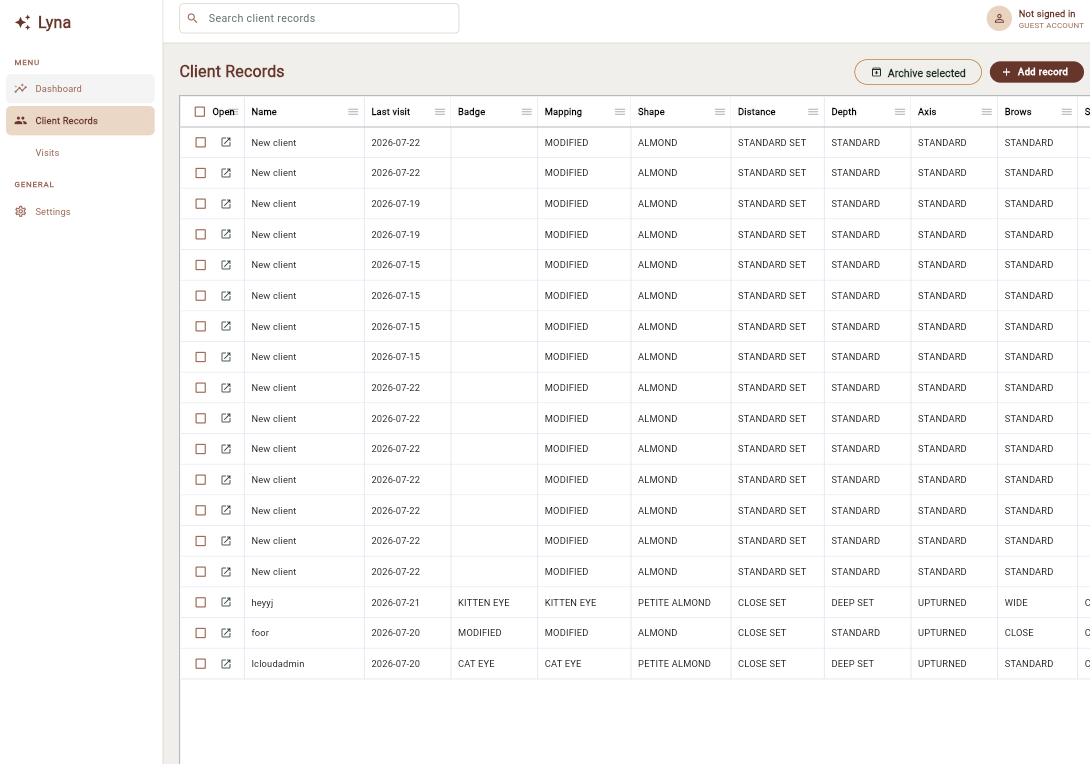Open the heyyj record via open icon

(226, 602)
